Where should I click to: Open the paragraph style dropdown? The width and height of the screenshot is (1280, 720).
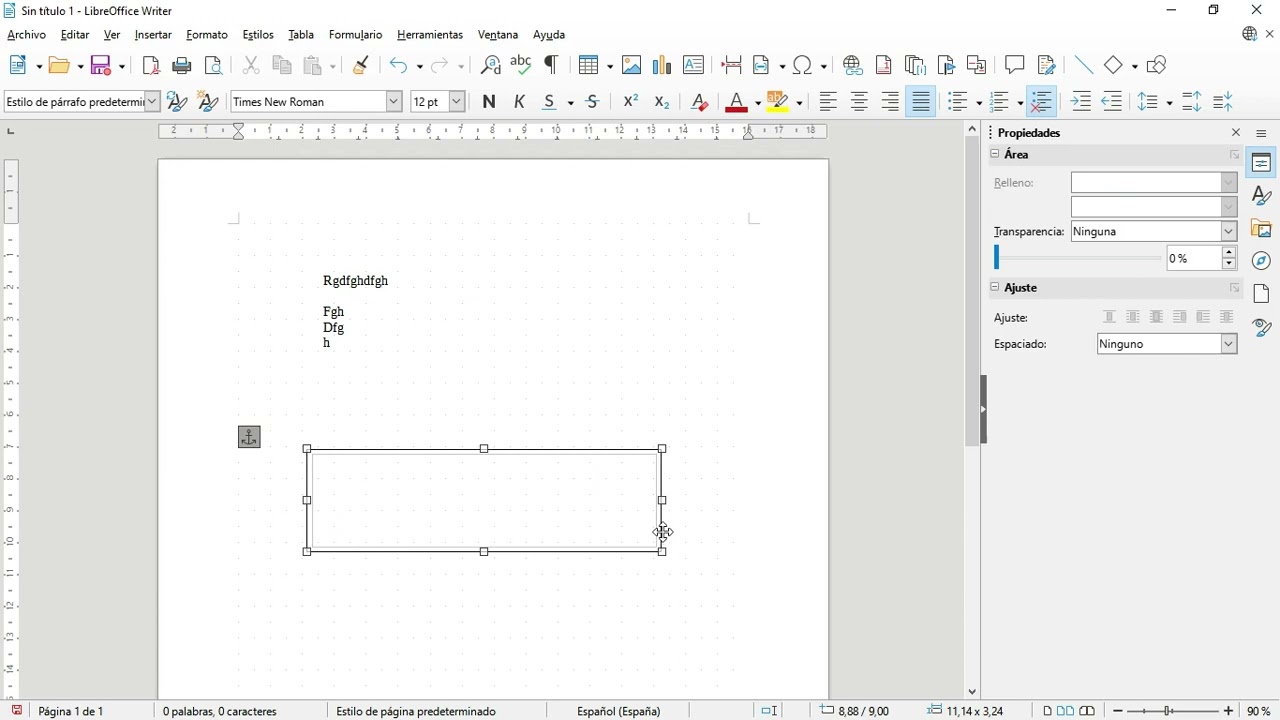152,101
